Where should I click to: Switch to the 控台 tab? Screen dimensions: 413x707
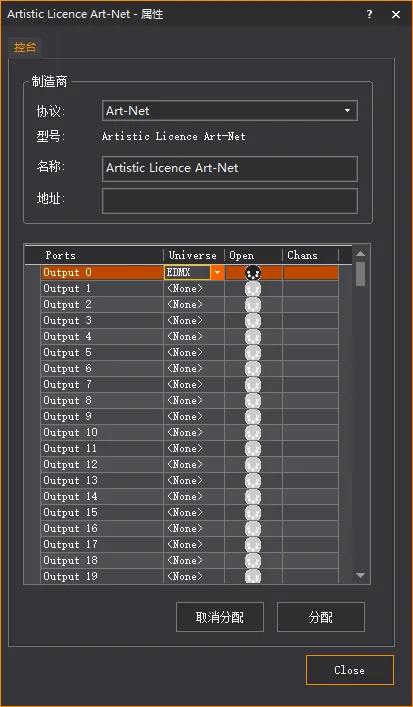tap(25, 47)
